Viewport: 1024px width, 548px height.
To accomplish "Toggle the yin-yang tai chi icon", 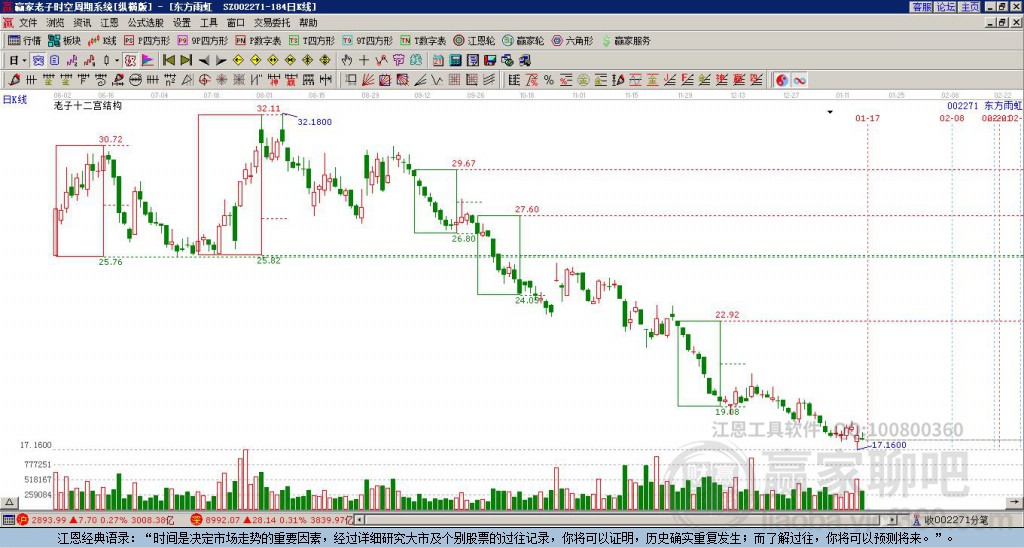I will pyautogui.click(x=782, y=80).
